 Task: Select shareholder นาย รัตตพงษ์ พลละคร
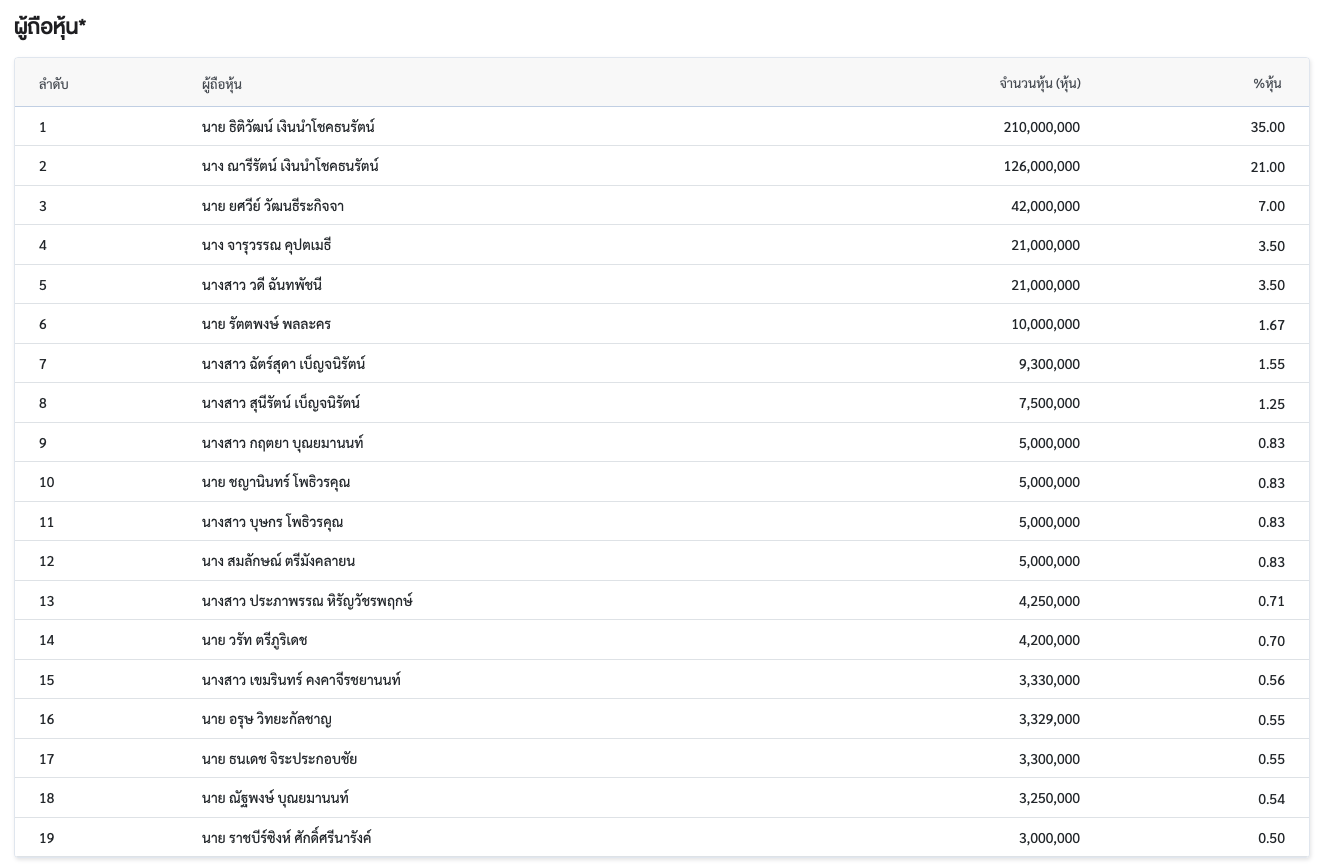point(266,324)
